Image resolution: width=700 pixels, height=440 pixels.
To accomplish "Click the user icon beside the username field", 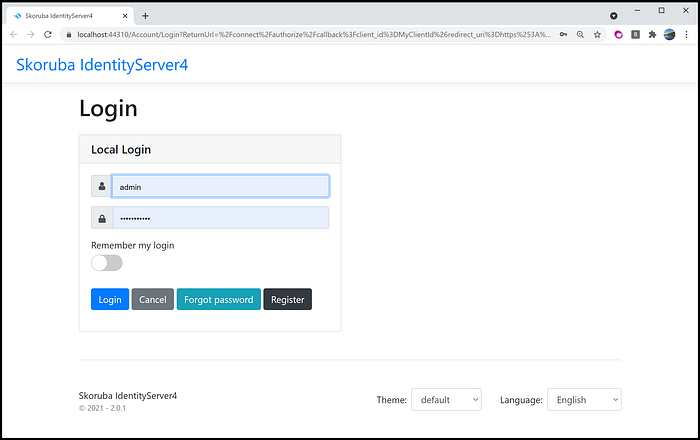I will pos(102,186).
